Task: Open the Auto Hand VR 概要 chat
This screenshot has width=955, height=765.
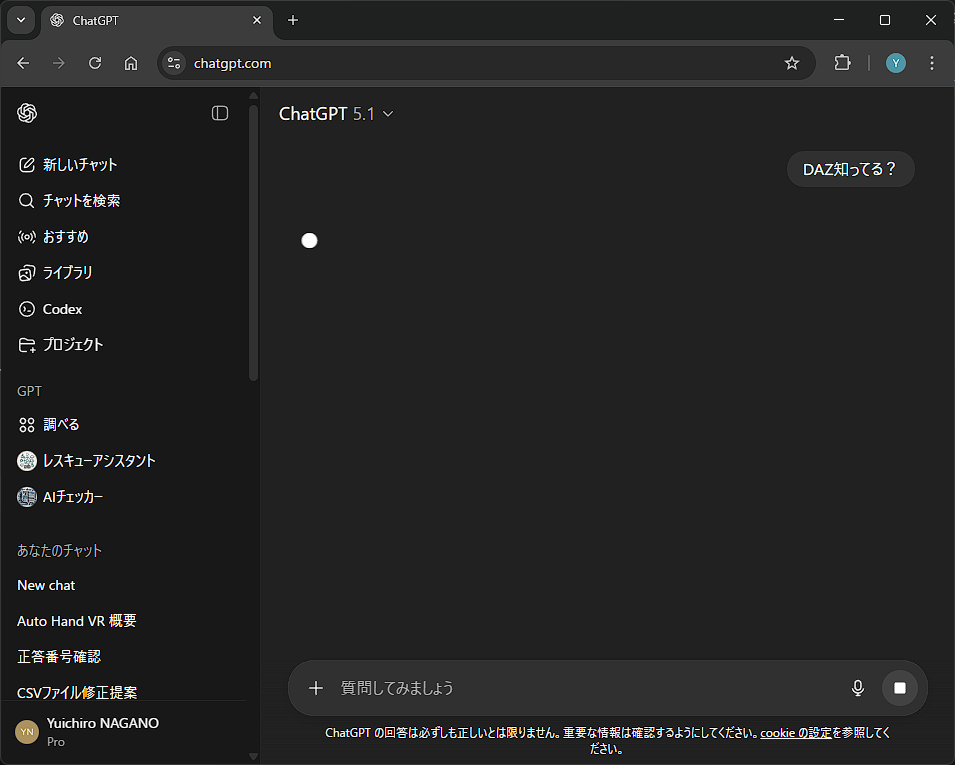Action: click(x=77, y=621)
